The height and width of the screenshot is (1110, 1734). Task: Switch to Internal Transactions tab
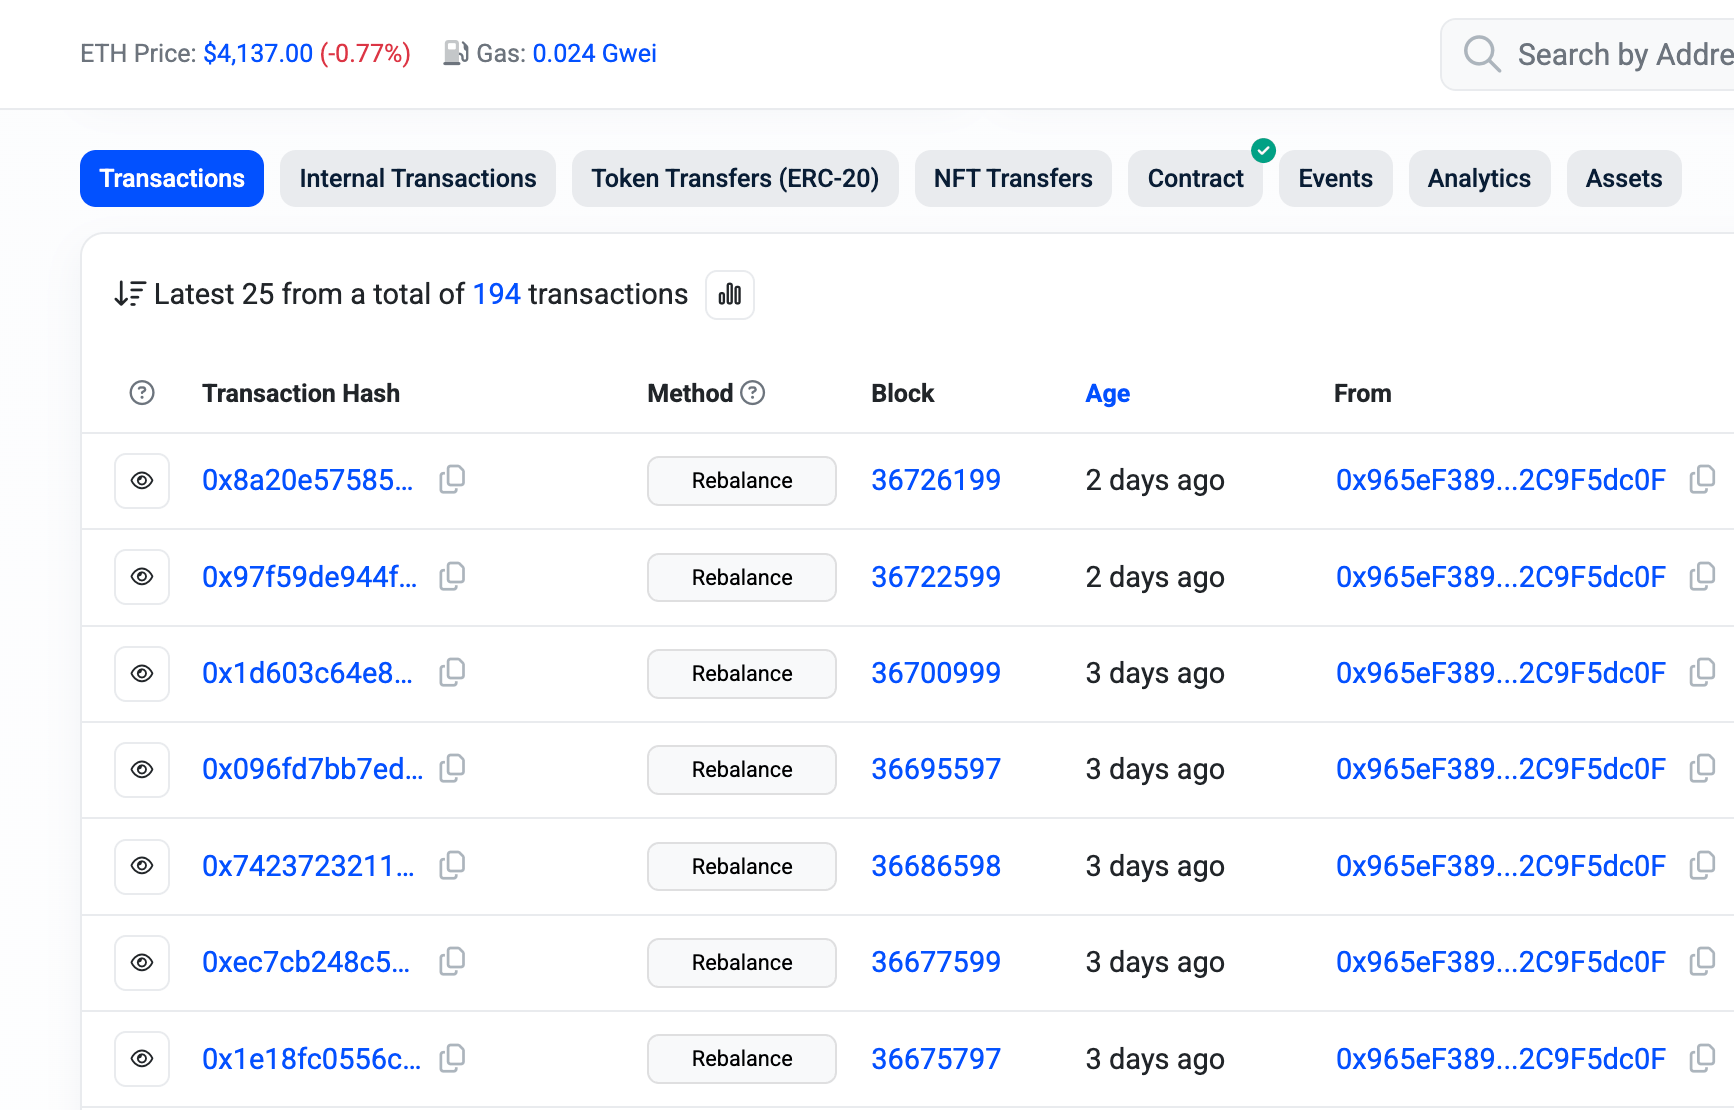coord(417,179)
